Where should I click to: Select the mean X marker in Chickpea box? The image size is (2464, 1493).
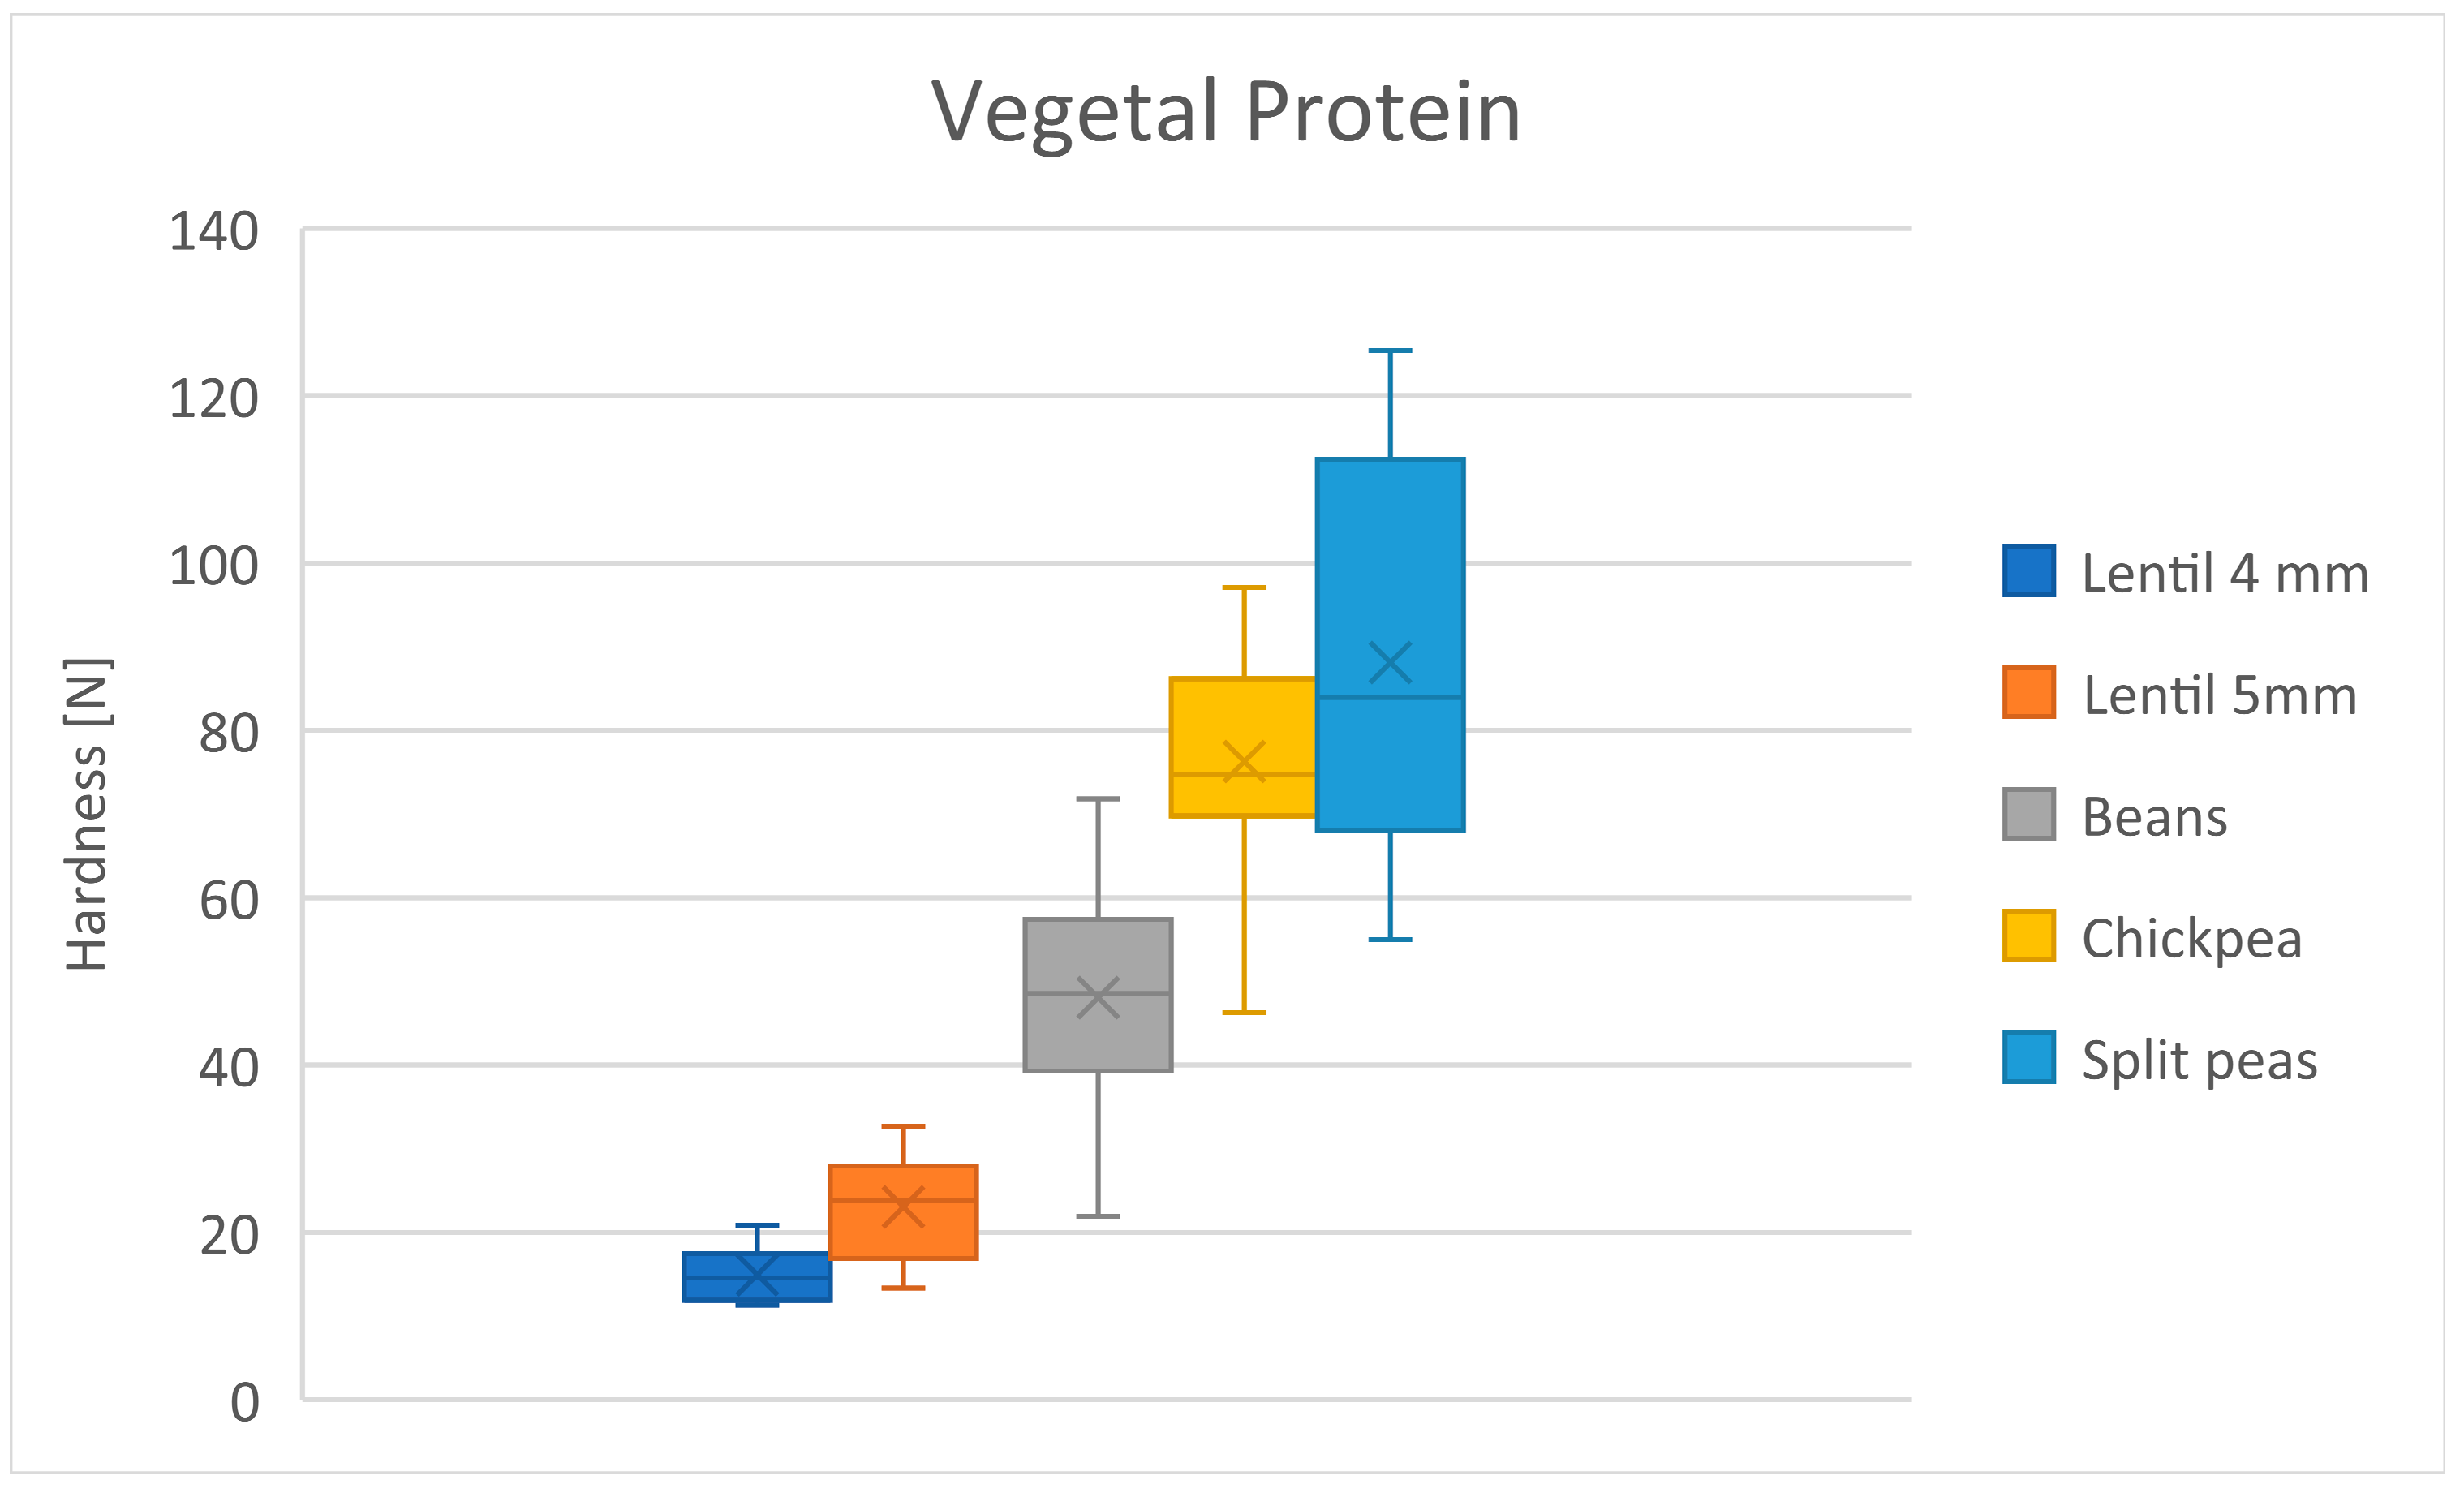(1244, 762)
